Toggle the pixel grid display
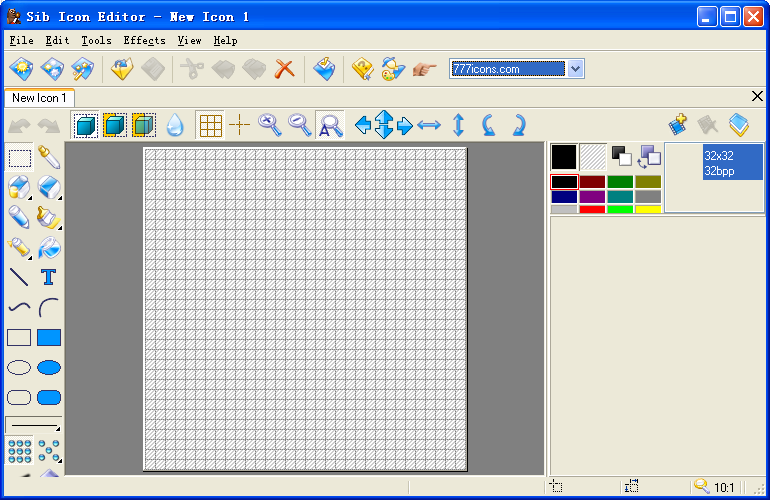770x500 pixels. pyautogui.click(x=211, y=125)
